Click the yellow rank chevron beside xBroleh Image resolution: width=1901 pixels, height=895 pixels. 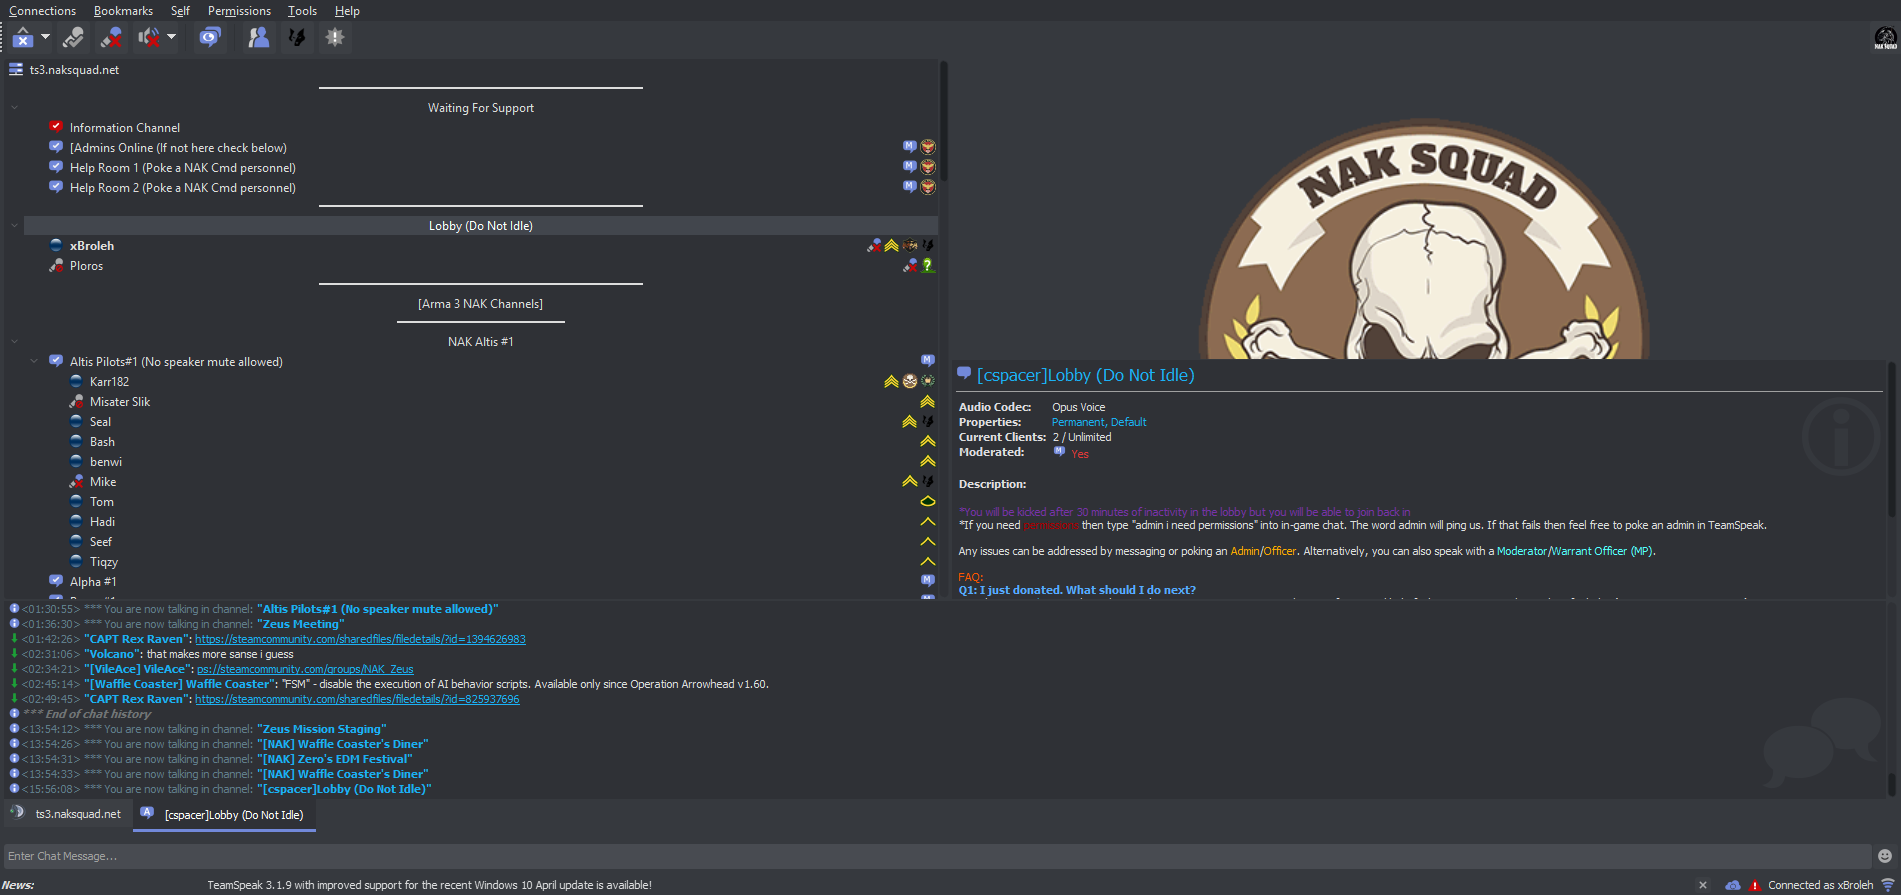click(x=891, y=245)
